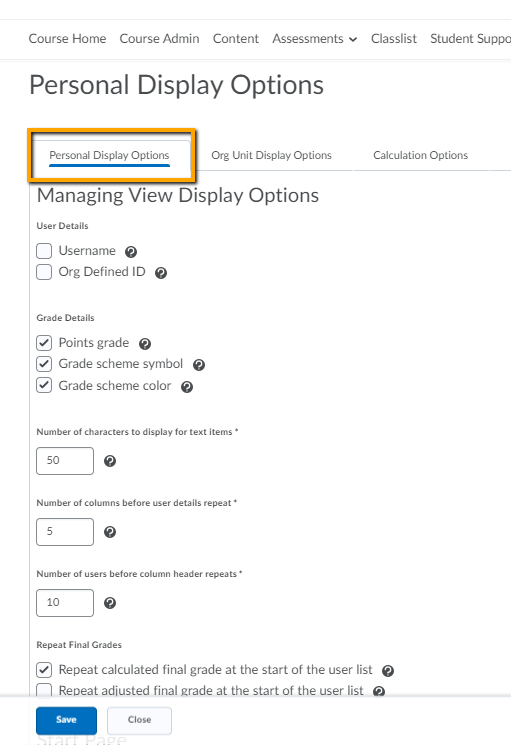Open help beside characters to display field
The image size is (511, 745).
click(x=110, y=461)
